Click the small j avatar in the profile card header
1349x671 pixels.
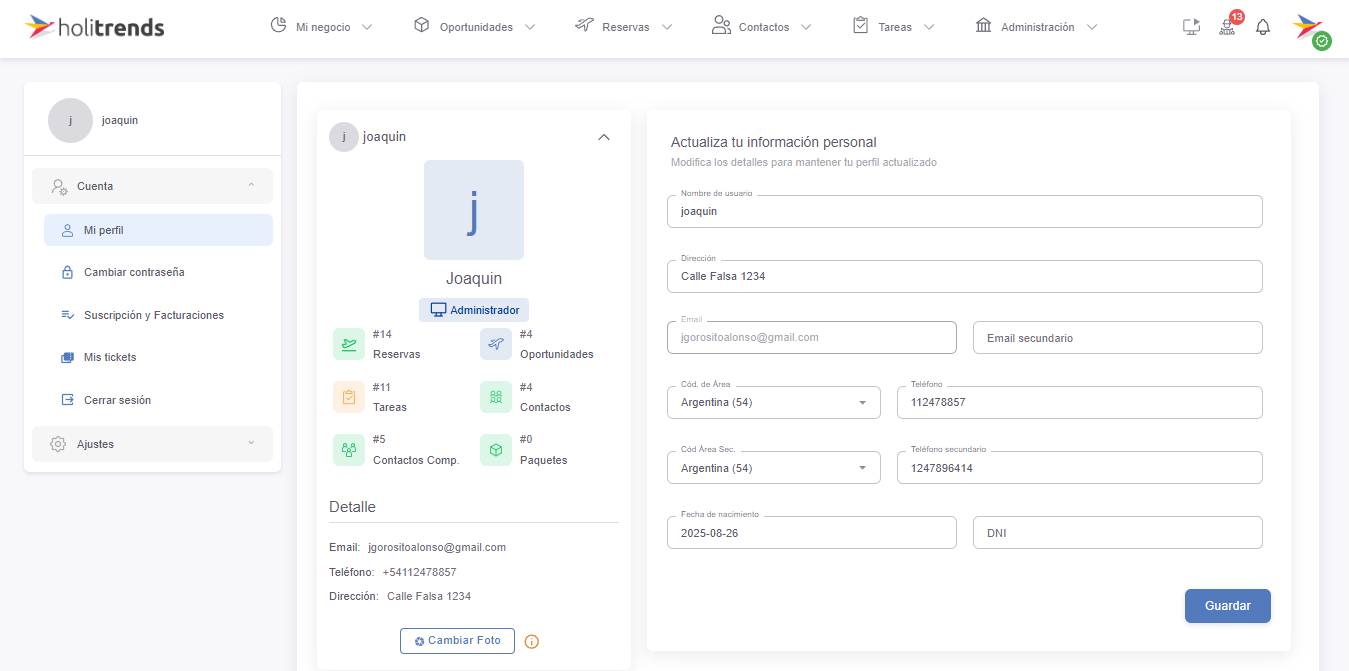coord(344,137)
